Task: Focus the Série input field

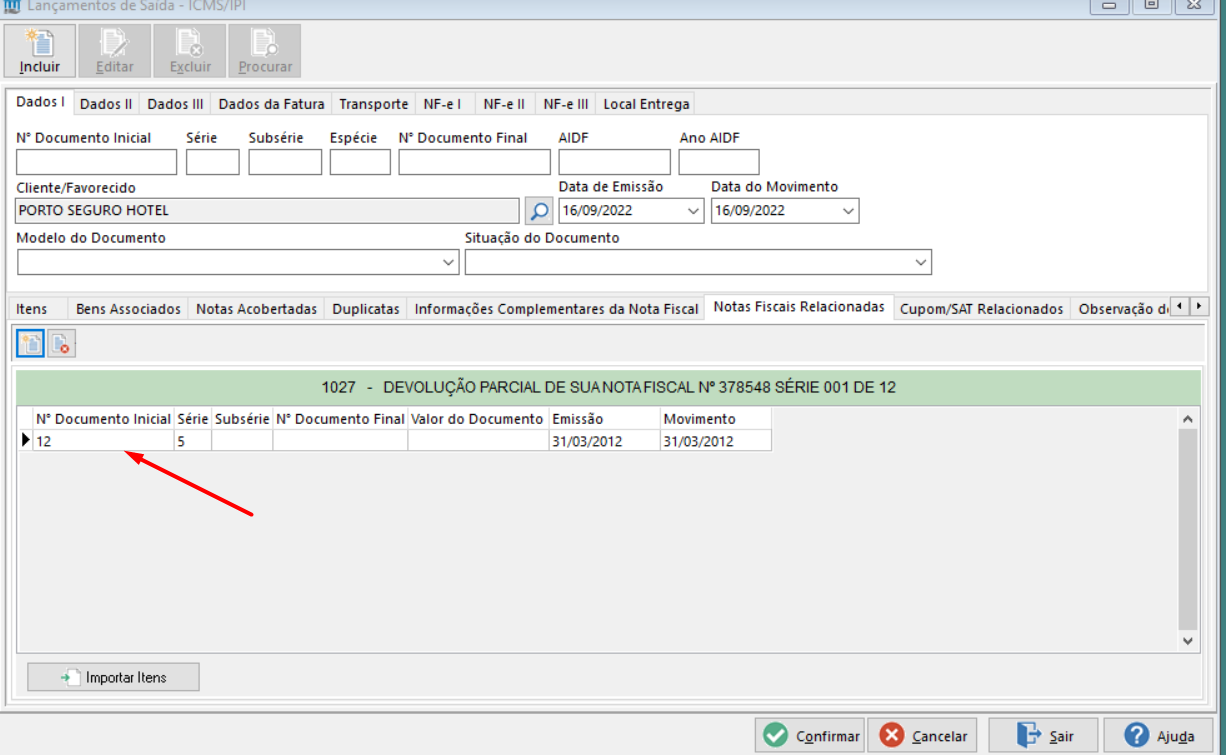Action: coord(213,162)
